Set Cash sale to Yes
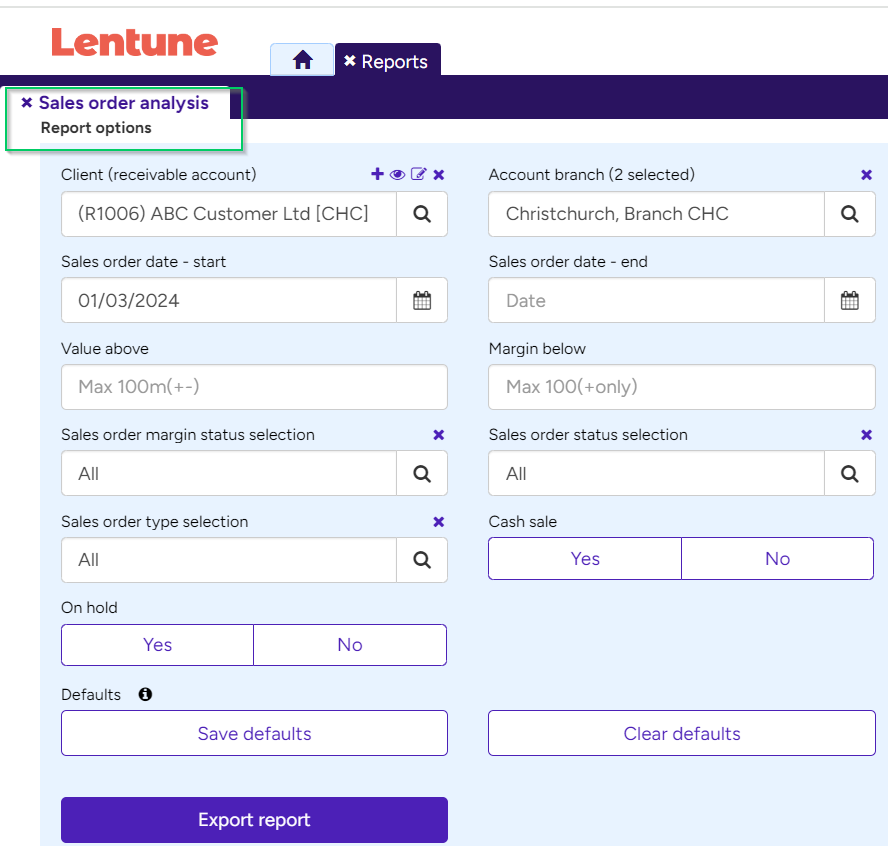 584,558
